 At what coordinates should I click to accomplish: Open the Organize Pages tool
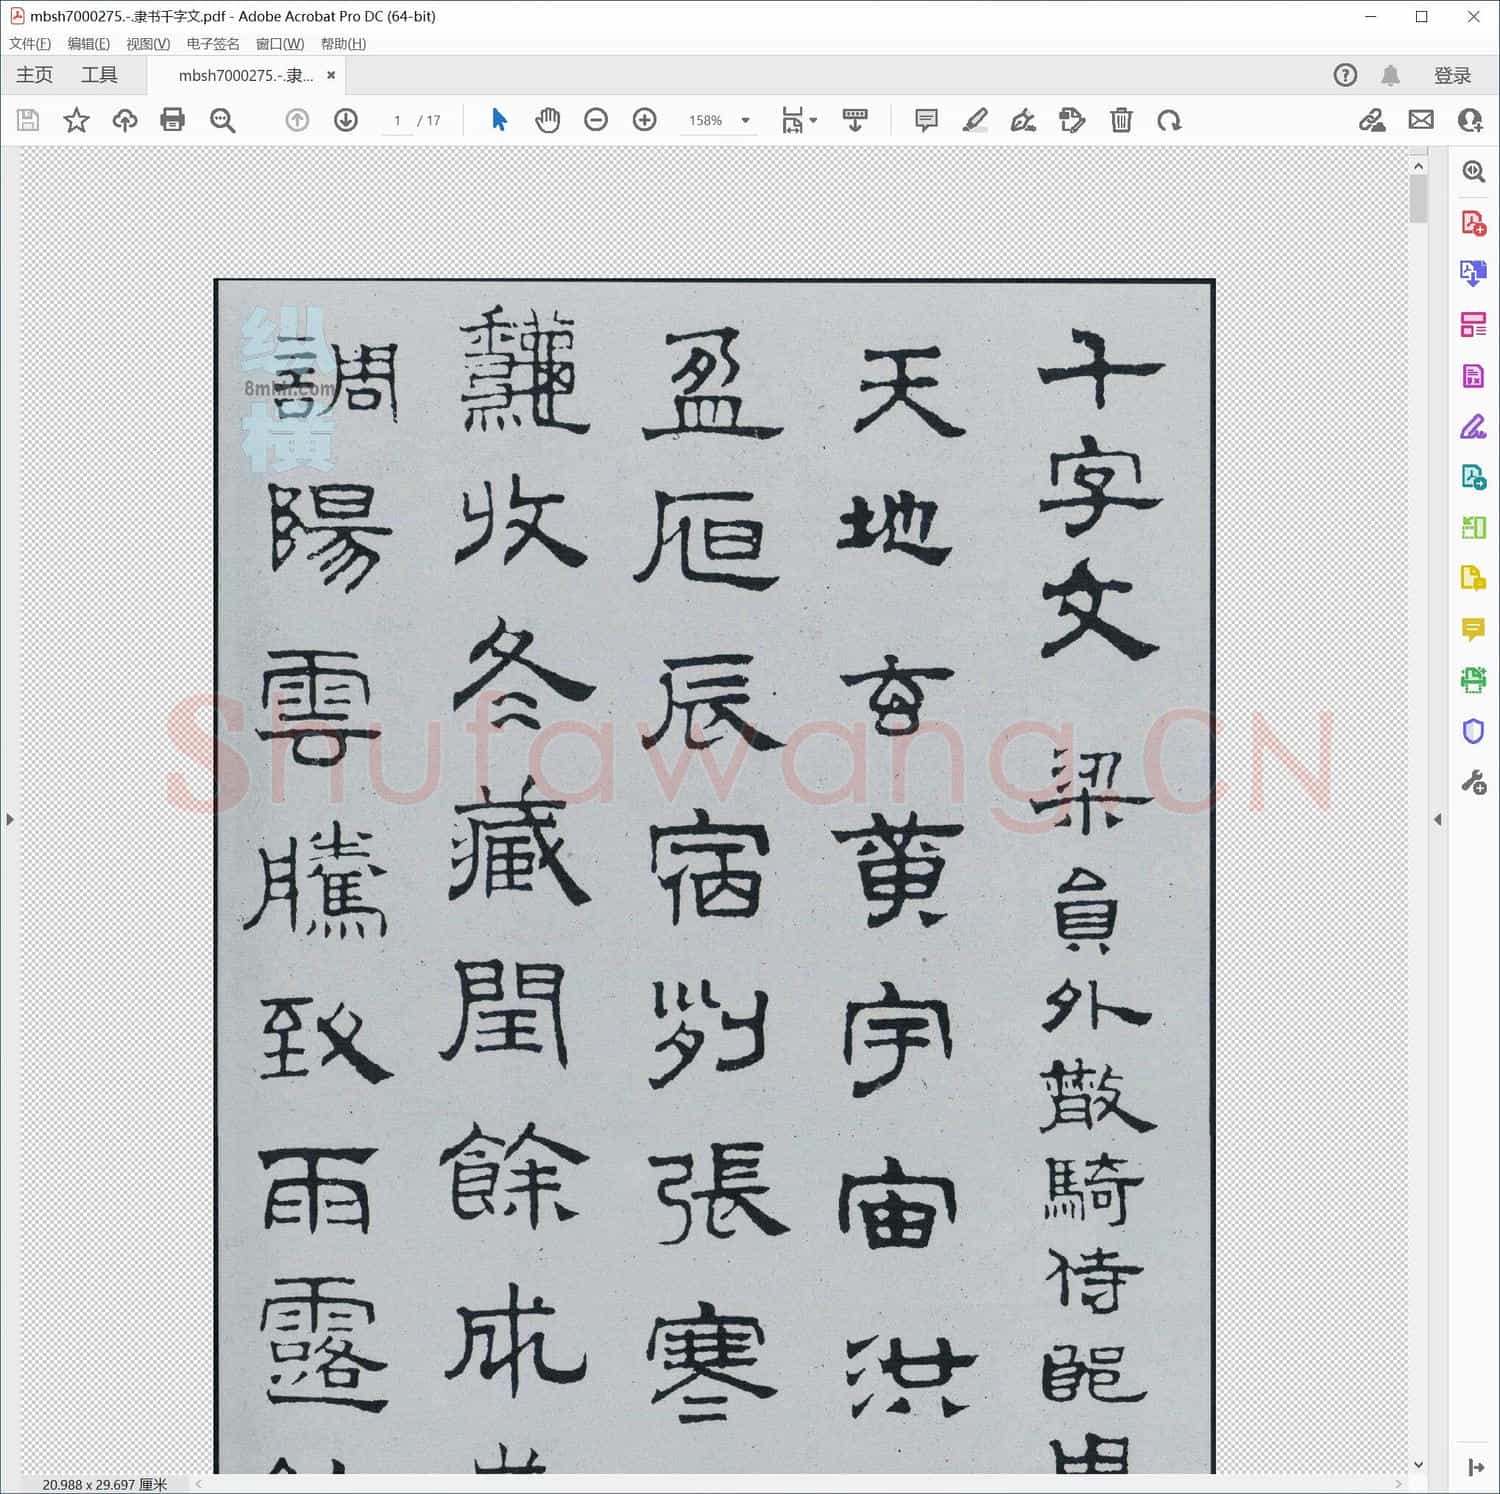point(1473,324)
